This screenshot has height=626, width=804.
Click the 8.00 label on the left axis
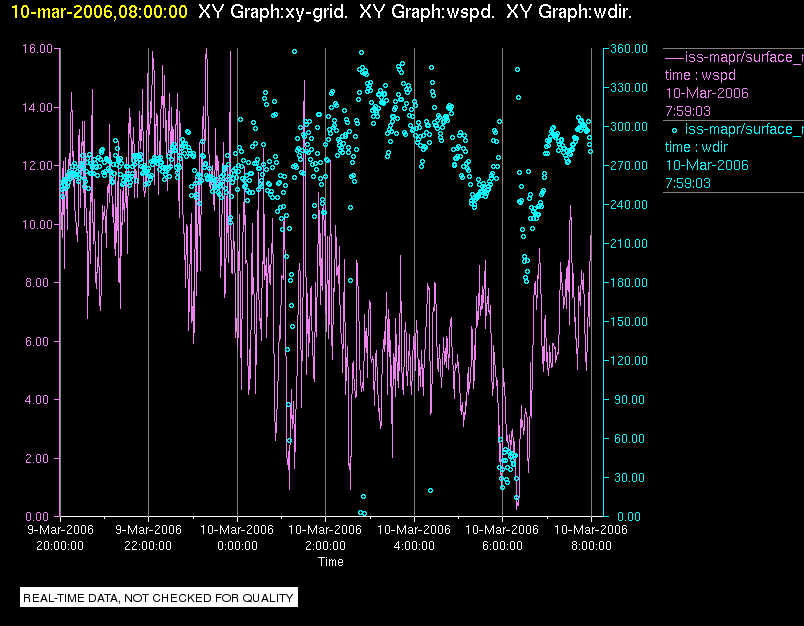point(40,283)
